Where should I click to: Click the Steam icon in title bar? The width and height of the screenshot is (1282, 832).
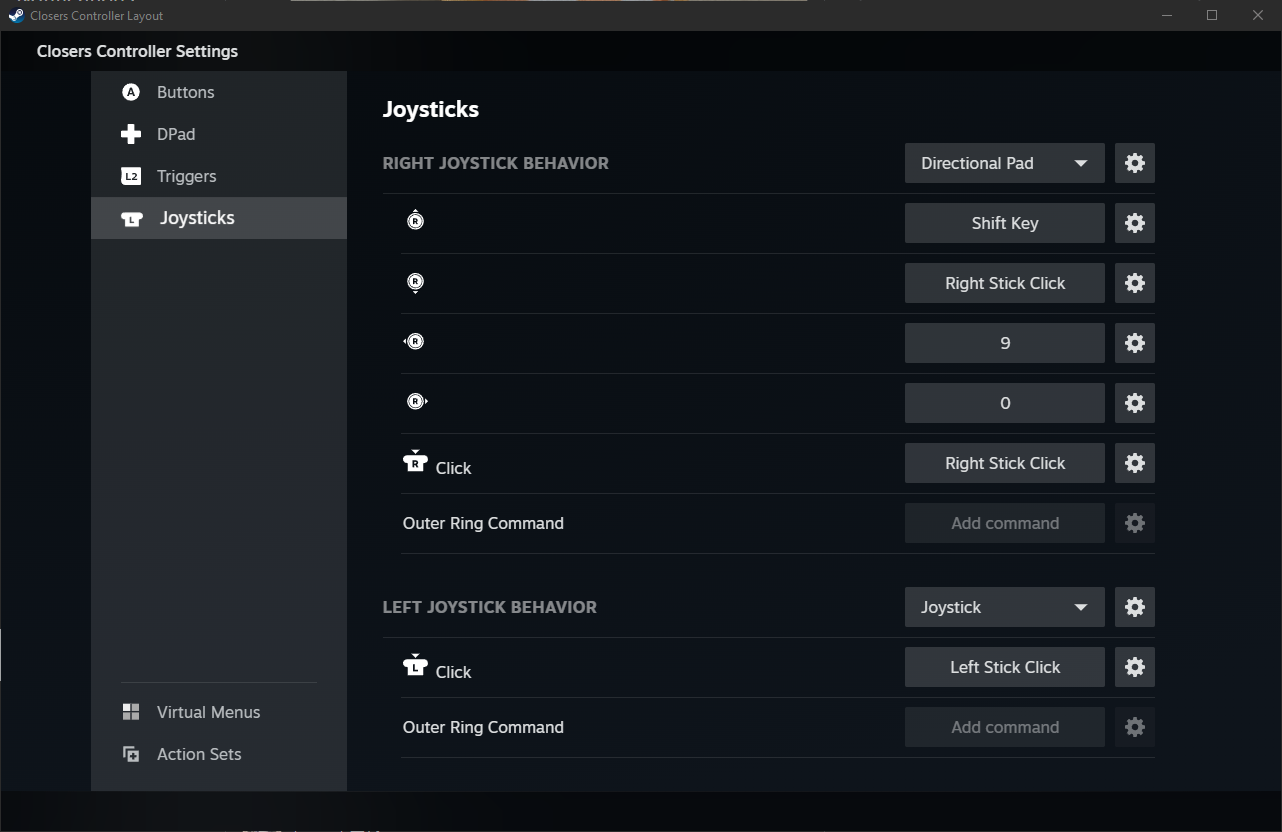coord(16,15)
